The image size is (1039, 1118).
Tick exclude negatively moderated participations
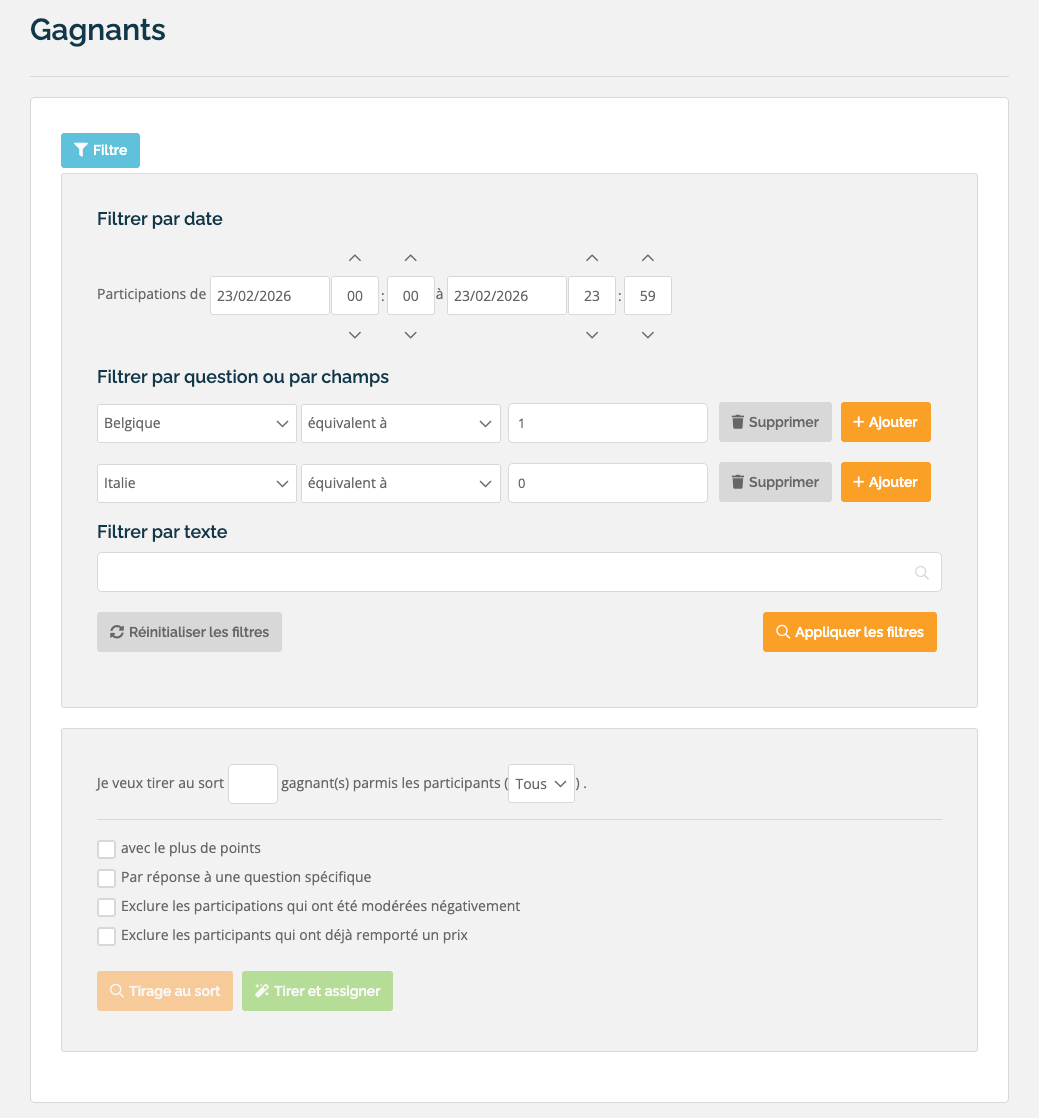(106, 907)
